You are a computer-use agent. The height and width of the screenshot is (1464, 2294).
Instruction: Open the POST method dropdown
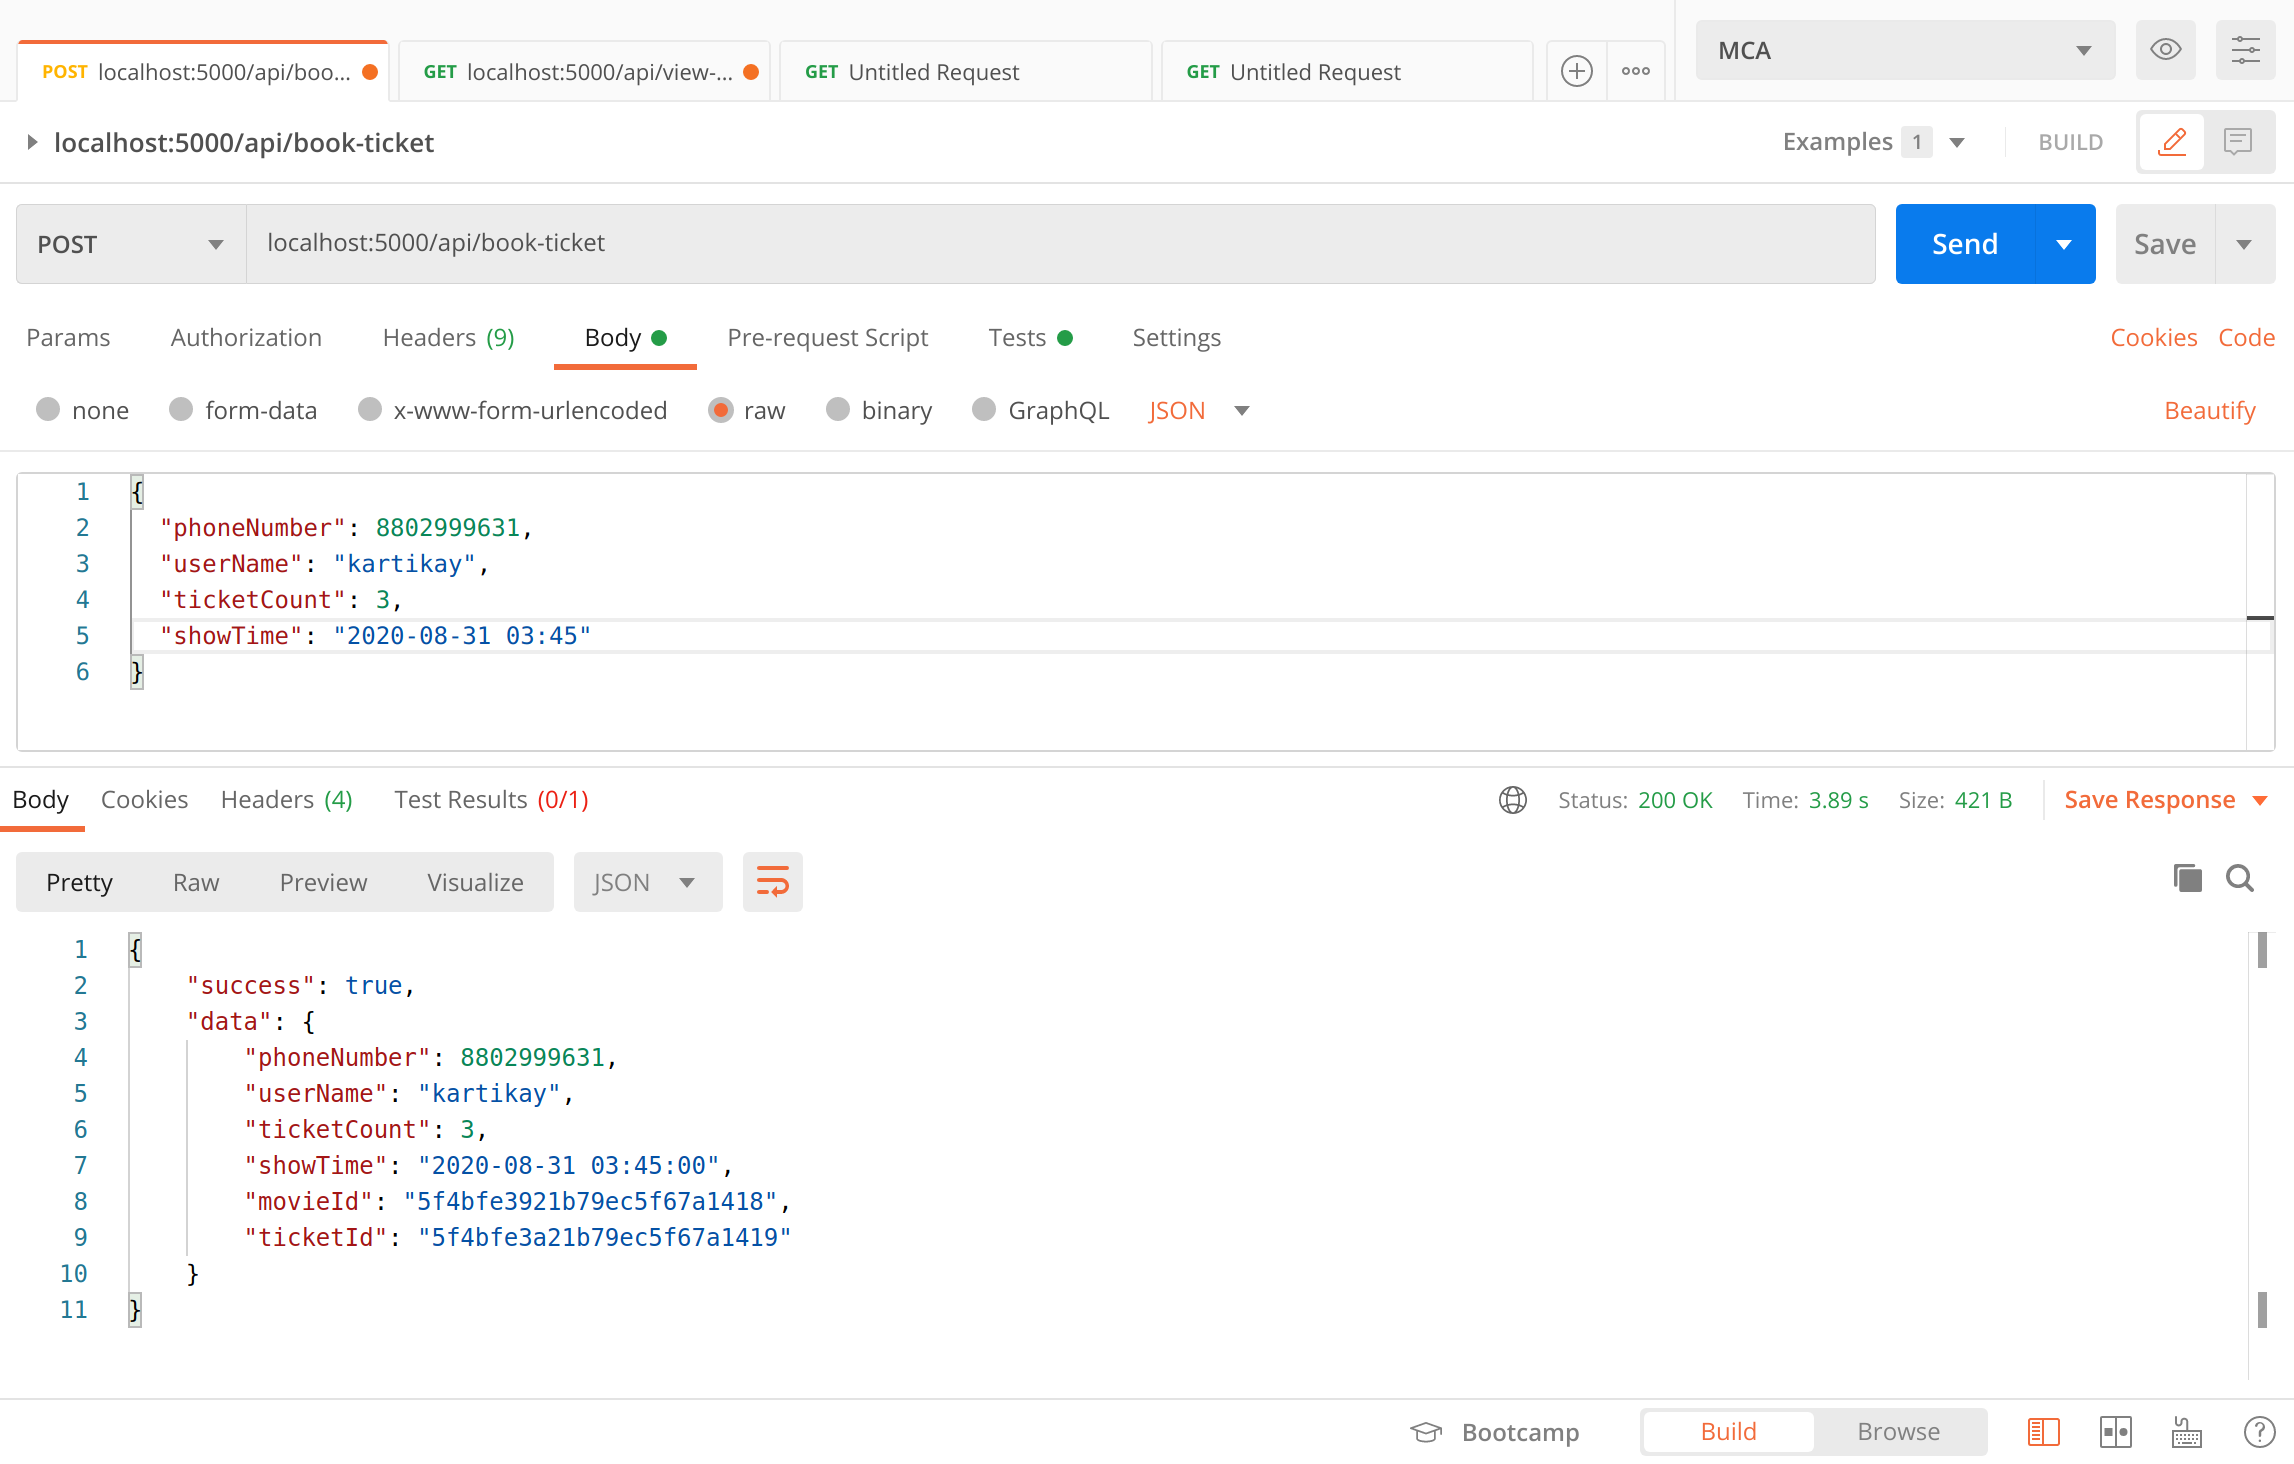[x=130, y=244]
